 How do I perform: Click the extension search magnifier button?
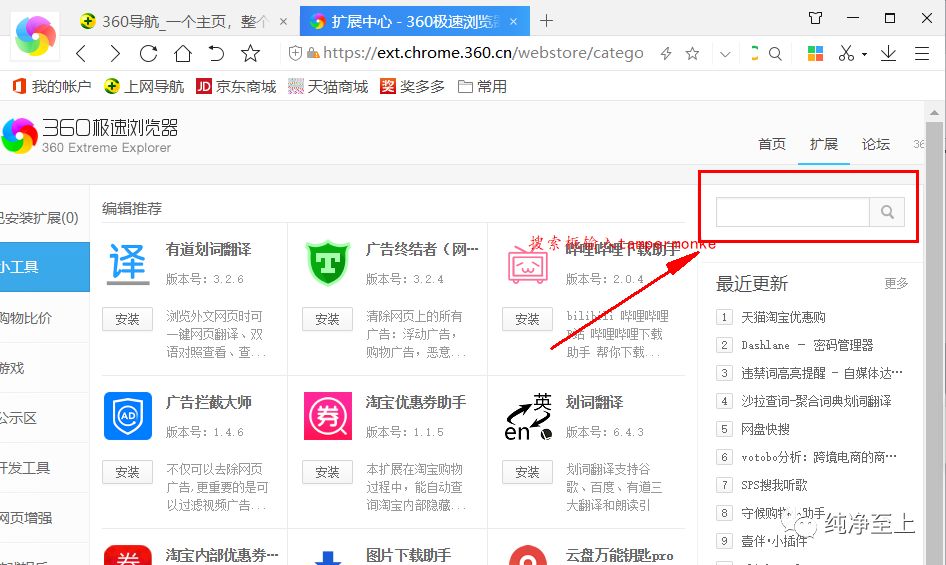tap(887, 212)
